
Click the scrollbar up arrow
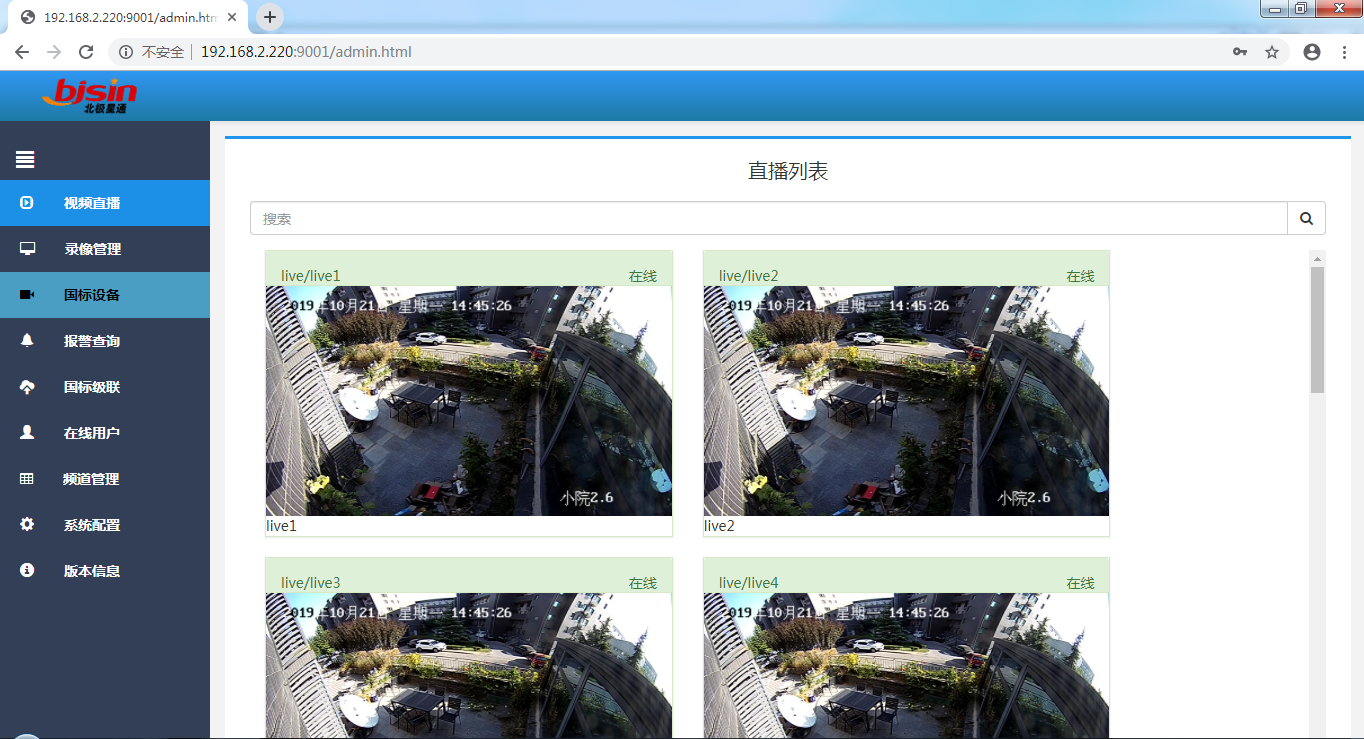point(1317,259)
